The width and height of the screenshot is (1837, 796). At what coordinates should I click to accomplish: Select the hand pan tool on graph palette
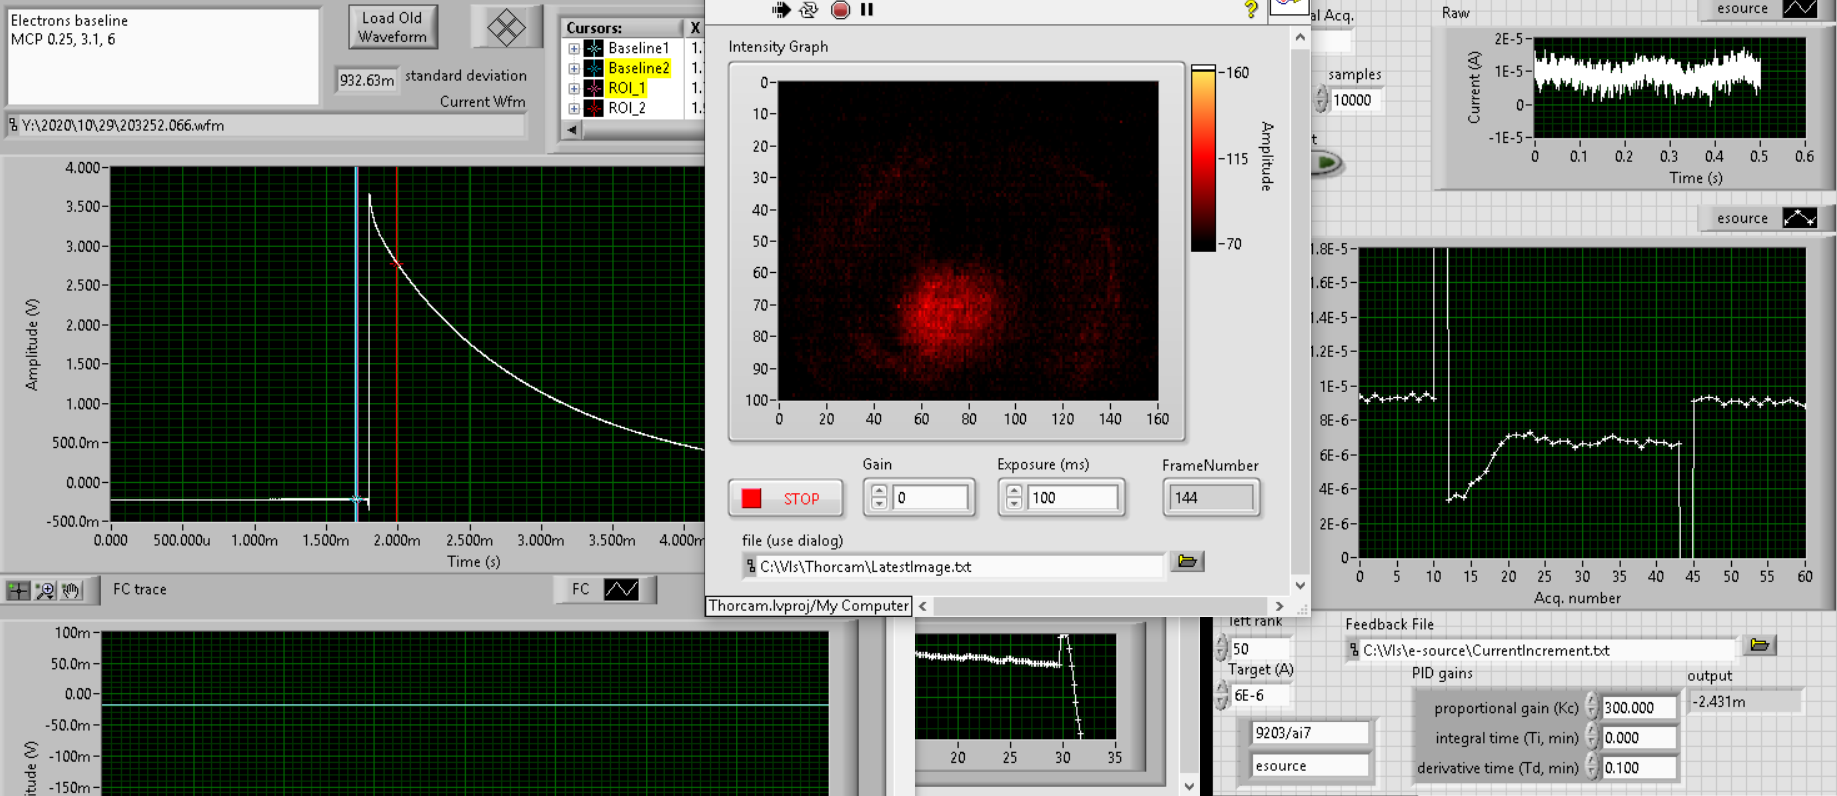(x=71, y=591)
